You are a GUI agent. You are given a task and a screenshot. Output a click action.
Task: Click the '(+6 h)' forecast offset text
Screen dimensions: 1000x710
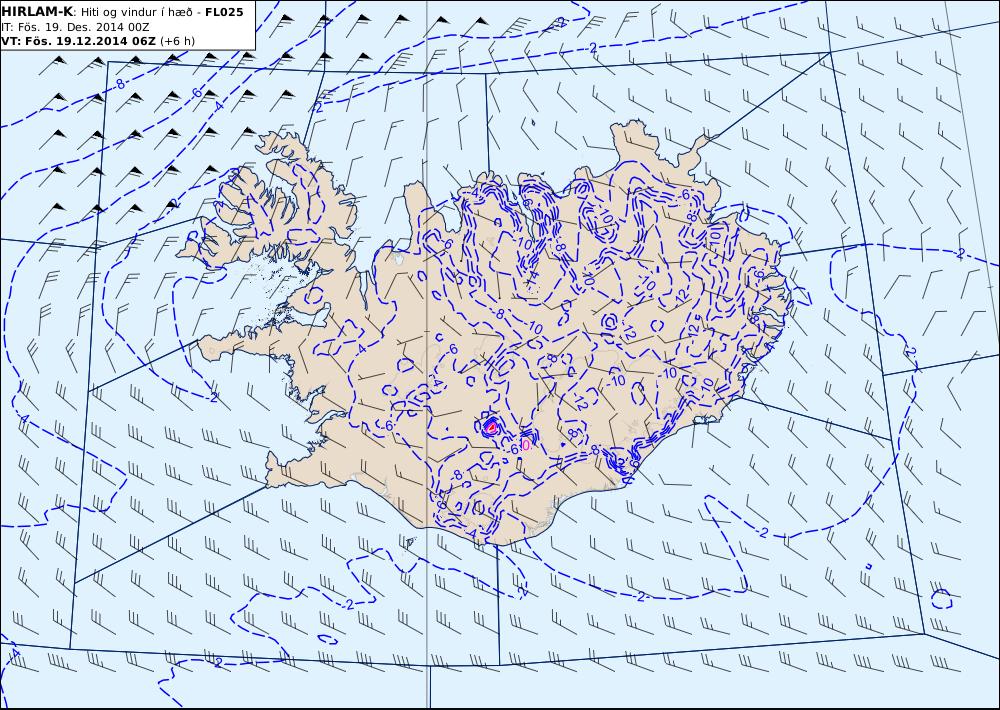tap(177, 41)
